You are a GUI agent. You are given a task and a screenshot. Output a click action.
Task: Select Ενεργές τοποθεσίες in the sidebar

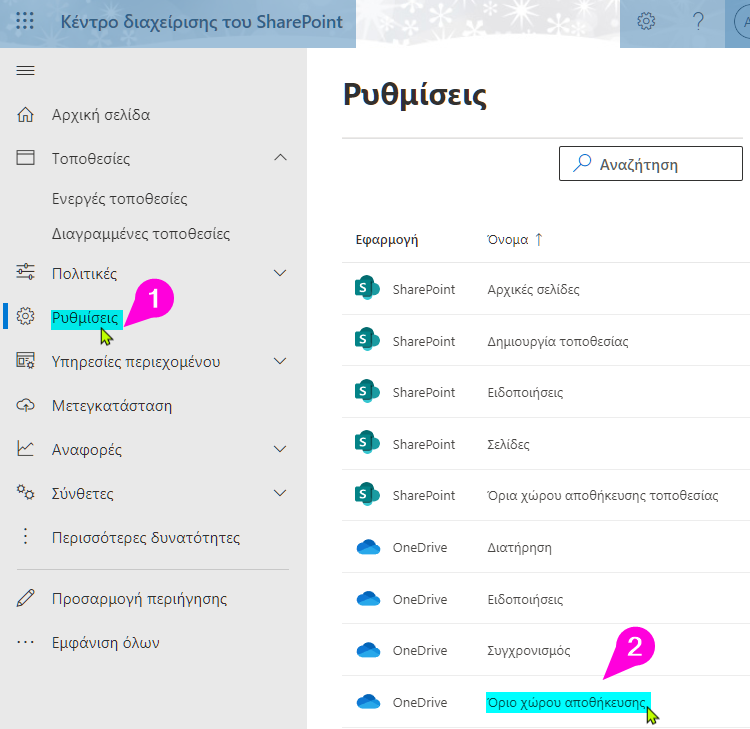(120, 199)
